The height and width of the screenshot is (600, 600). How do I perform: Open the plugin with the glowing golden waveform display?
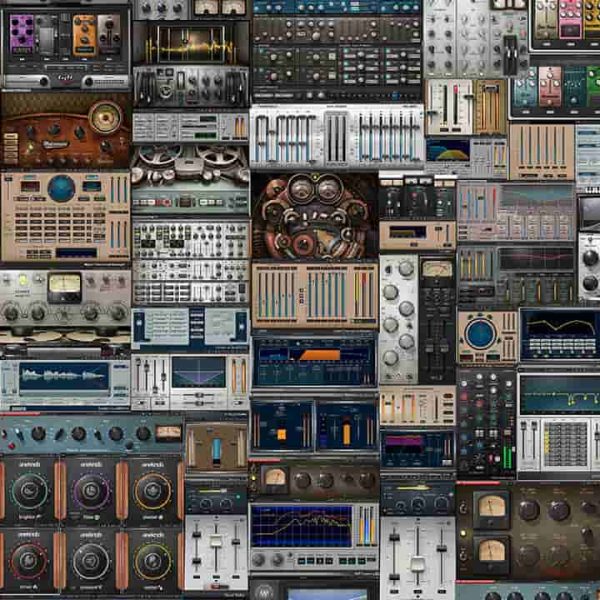(x=191, y=43)
